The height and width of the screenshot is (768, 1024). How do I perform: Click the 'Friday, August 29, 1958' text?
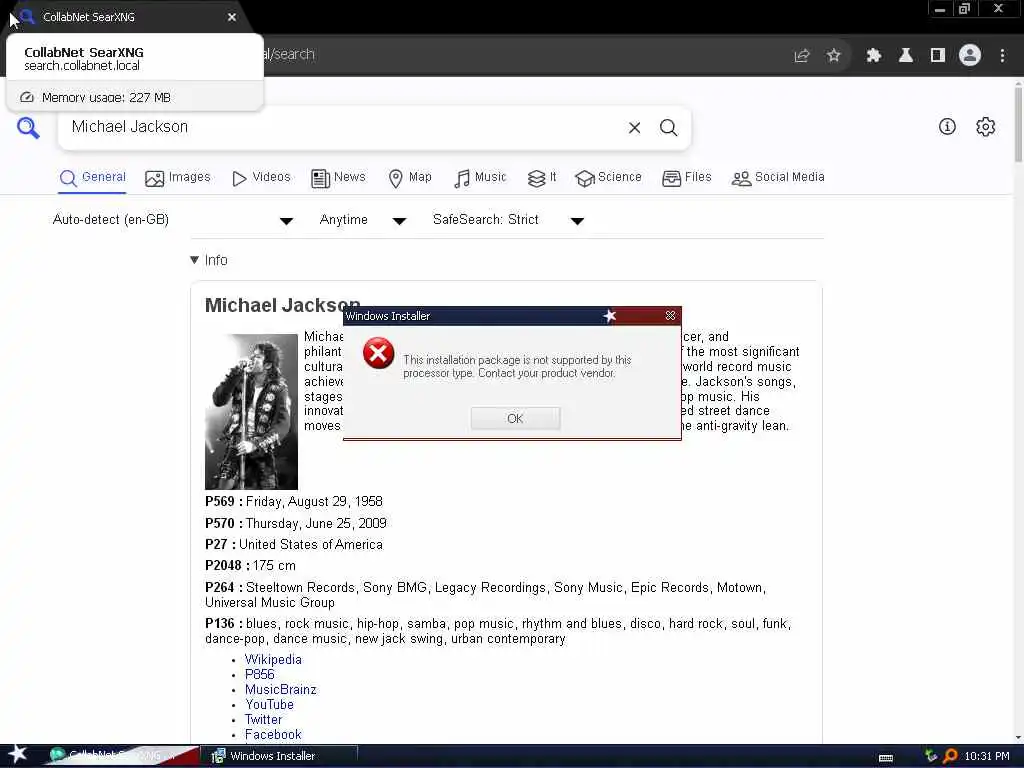(314, 502)
